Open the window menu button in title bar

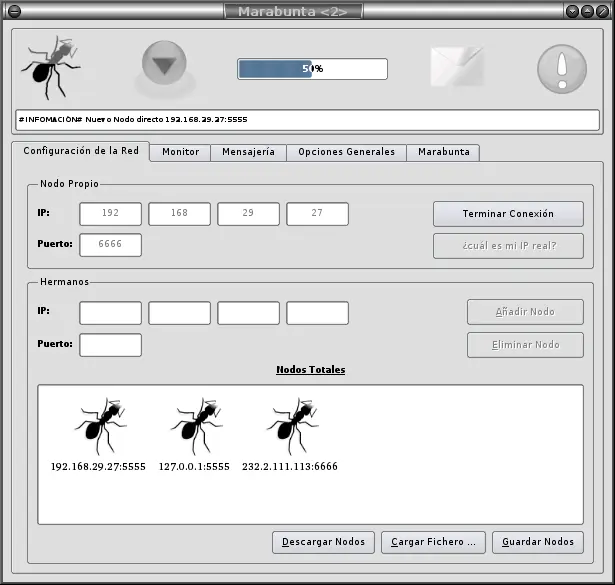[x=15, y=11]
